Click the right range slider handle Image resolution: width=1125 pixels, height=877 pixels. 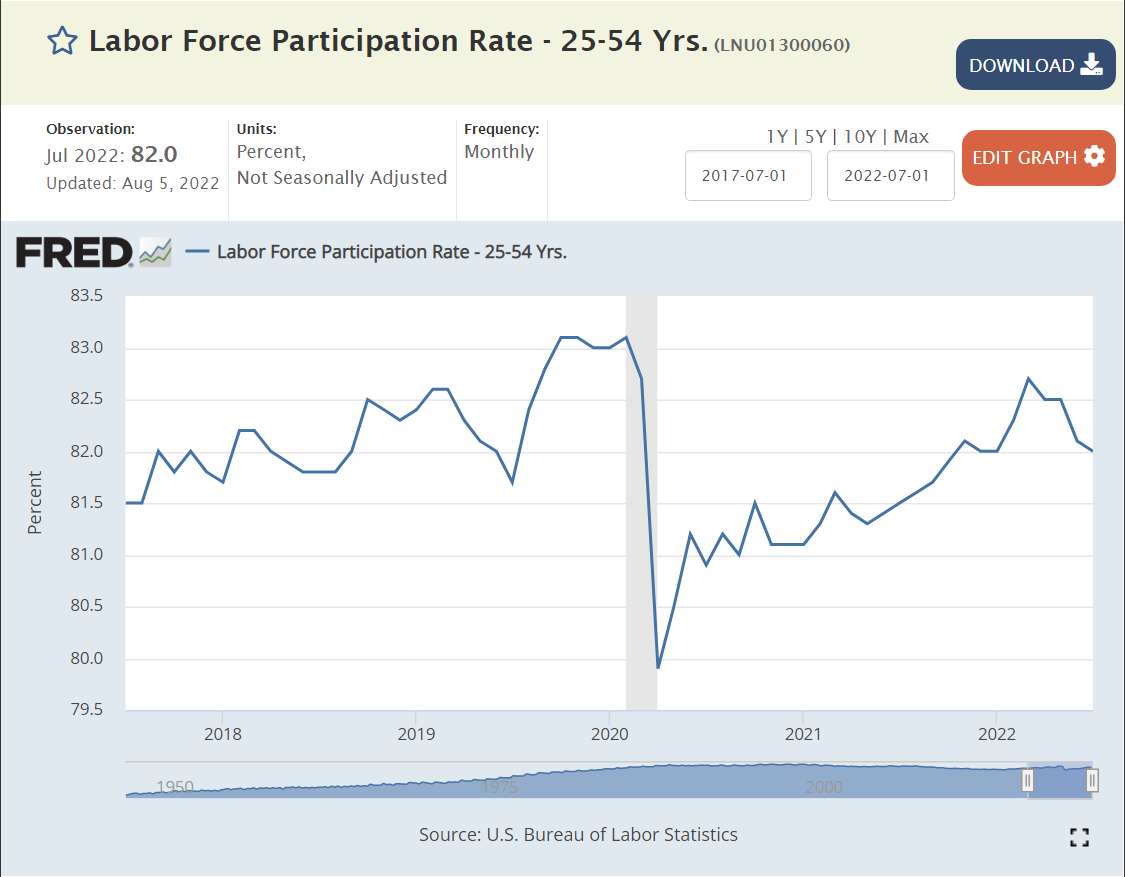pyautogui.click(x=1093, y=780)
